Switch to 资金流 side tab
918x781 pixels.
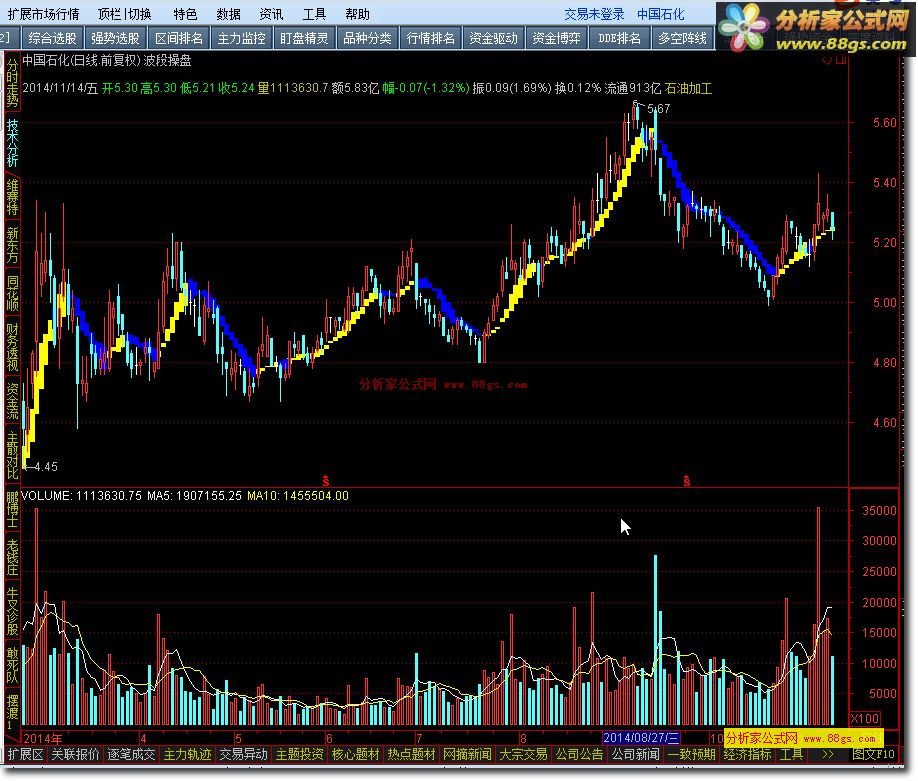tap(12, 401)
